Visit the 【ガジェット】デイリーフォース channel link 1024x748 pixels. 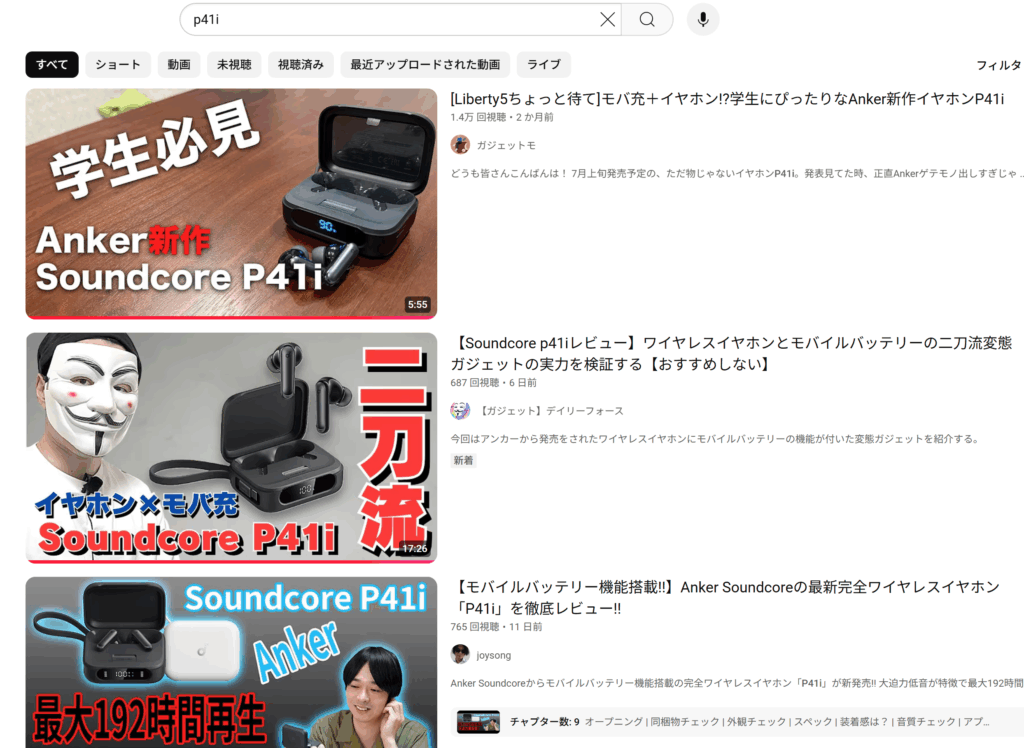point(551,411)
